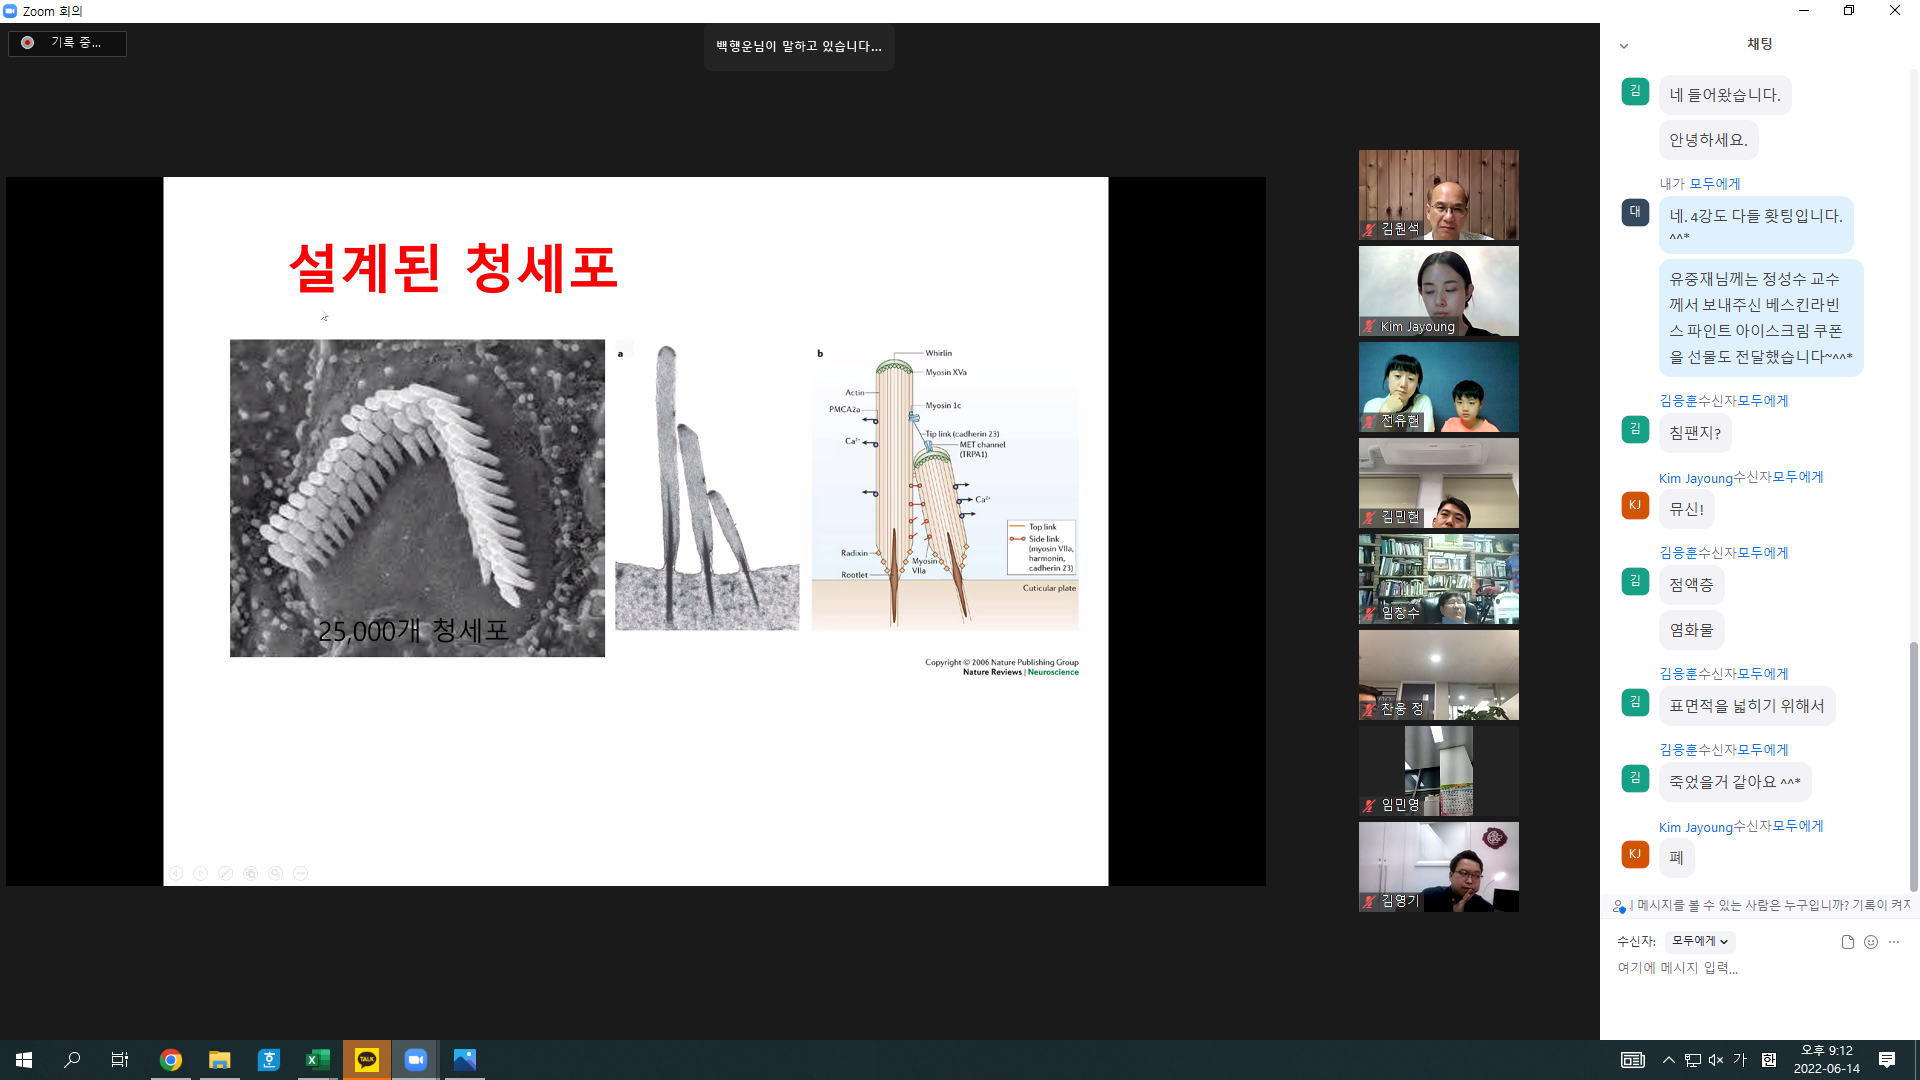Click the chat panel vertical scrollbar
Viewport: 1920px width, 1080px height.
[1913, 765]
